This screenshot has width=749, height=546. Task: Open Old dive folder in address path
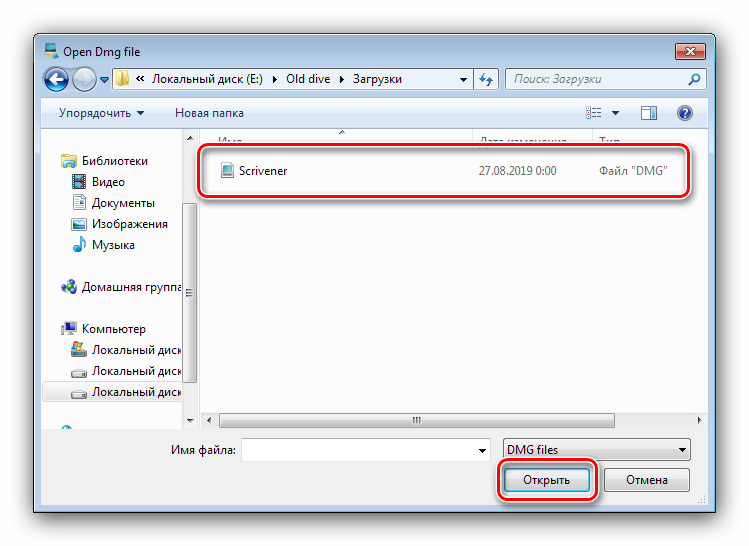point(308,79)
